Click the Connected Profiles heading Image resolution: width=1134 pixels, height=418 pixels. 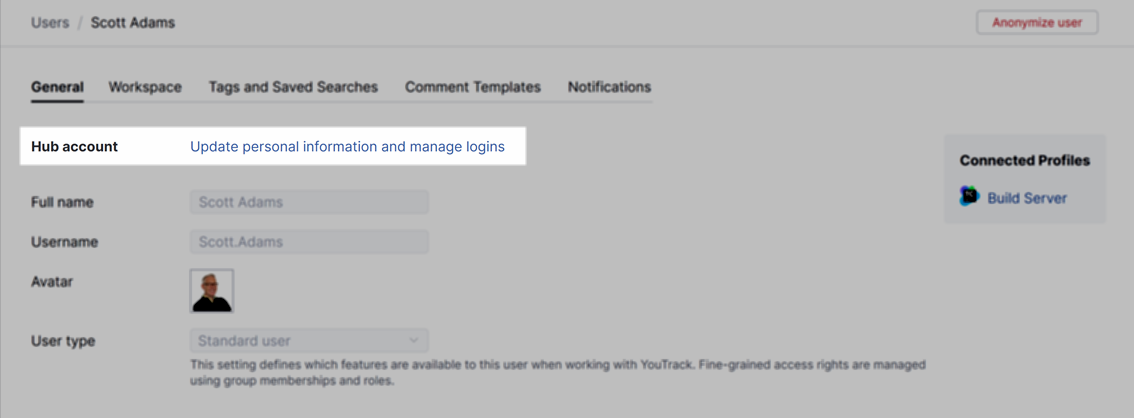pos(1024,160)
